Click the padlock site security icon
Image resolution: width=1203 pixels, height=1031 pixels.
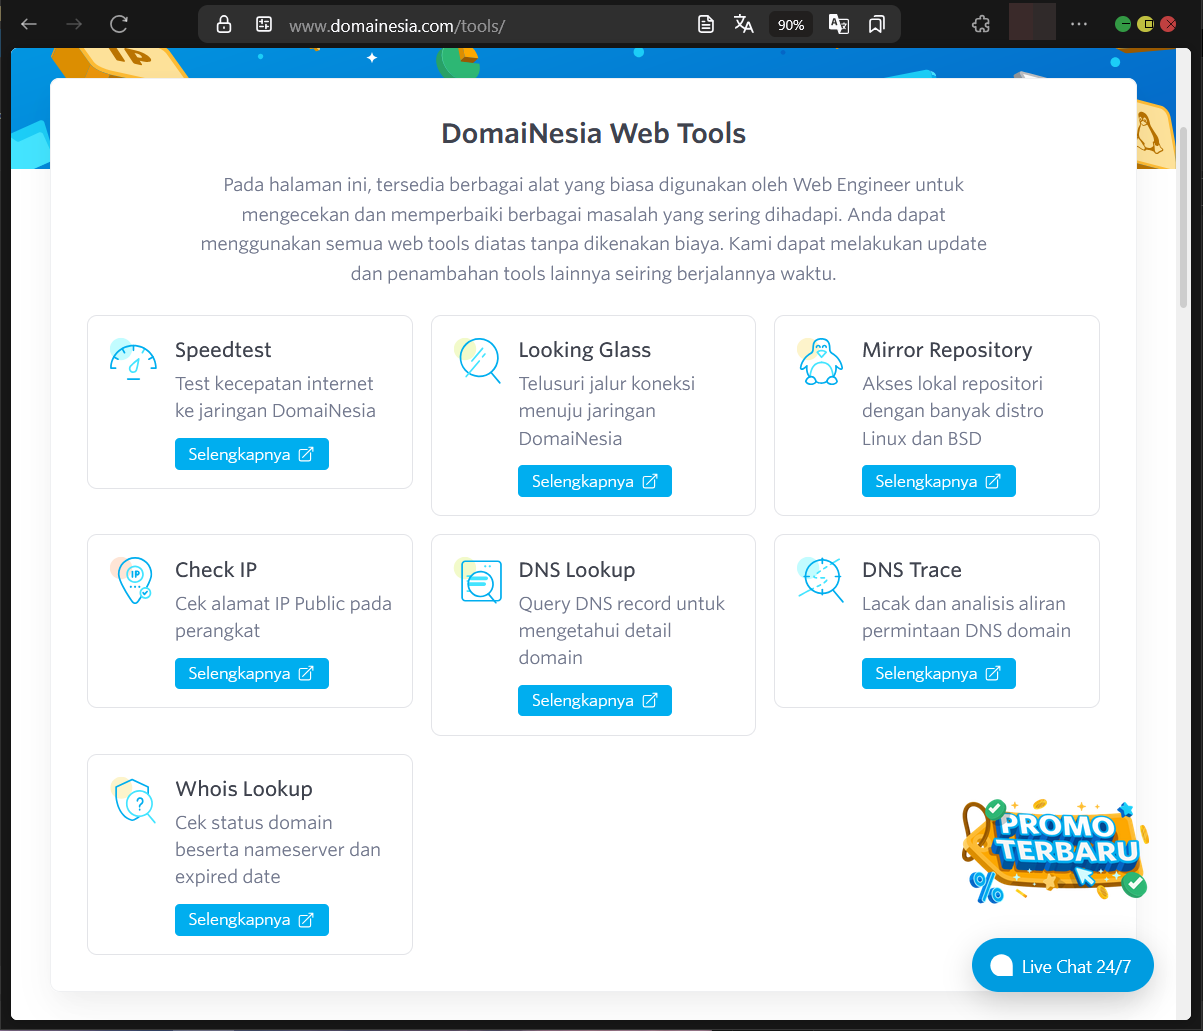pos(224,25)
